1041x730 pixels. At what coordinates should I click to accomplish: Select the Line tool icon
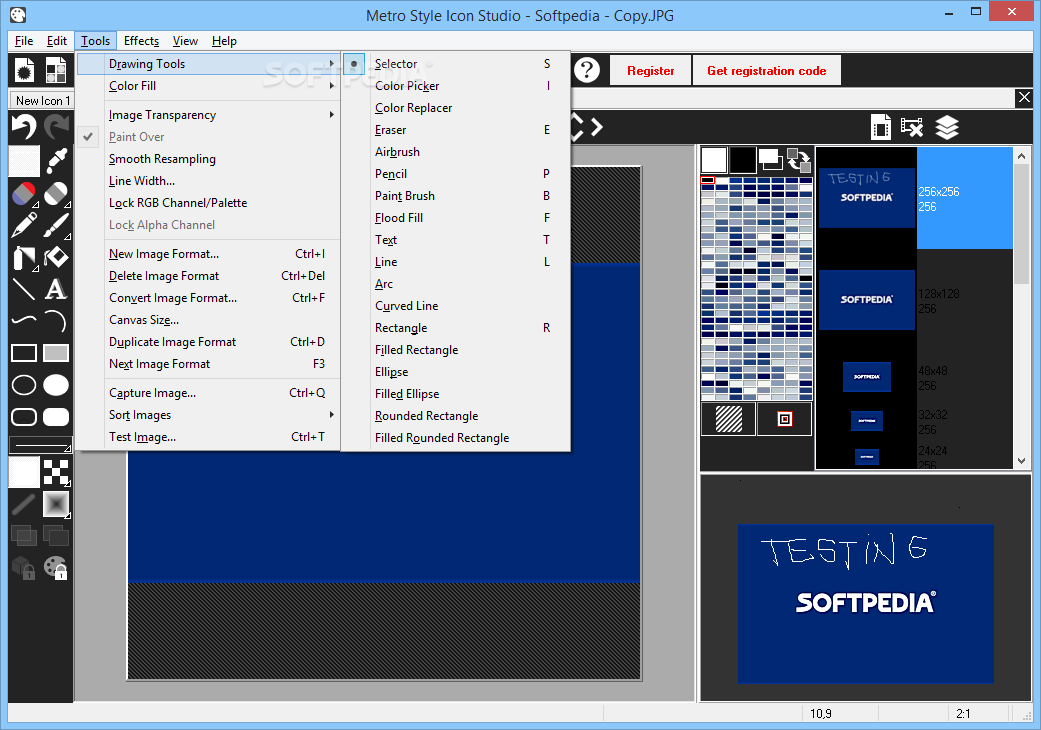tap(24, 289)
